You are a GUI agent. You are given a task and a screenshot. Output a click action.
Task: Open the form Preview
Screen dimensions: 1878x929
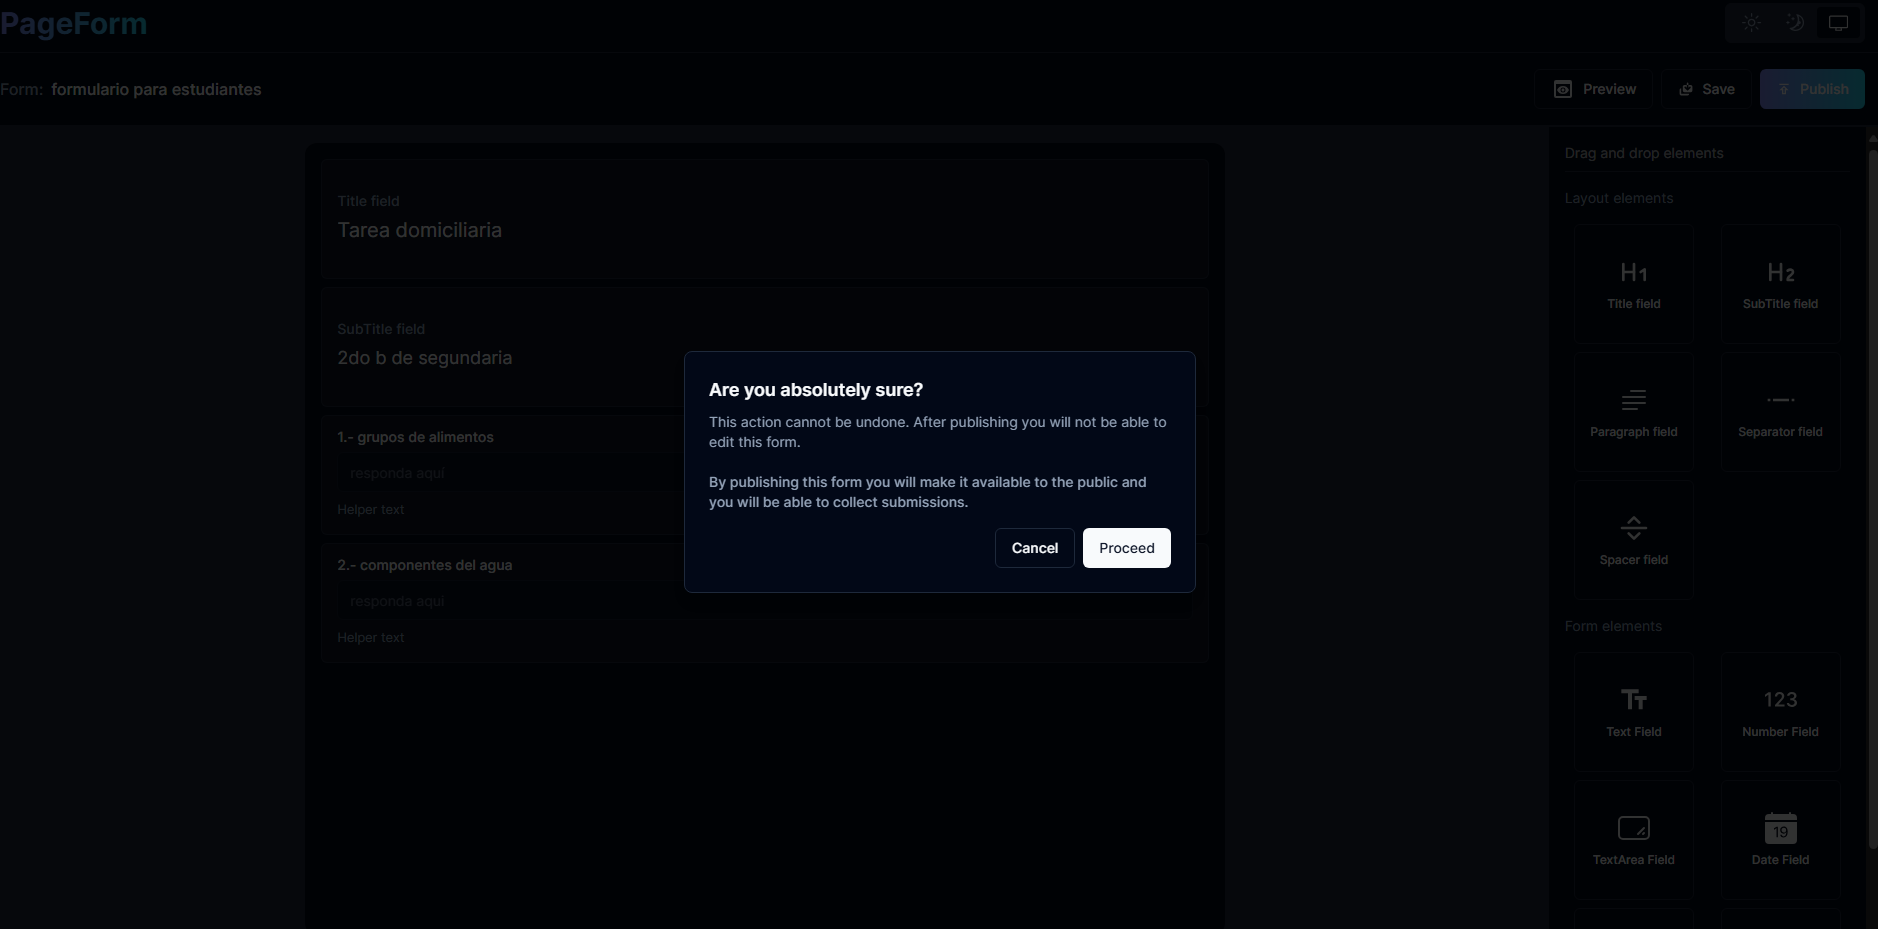(1595, 89)
